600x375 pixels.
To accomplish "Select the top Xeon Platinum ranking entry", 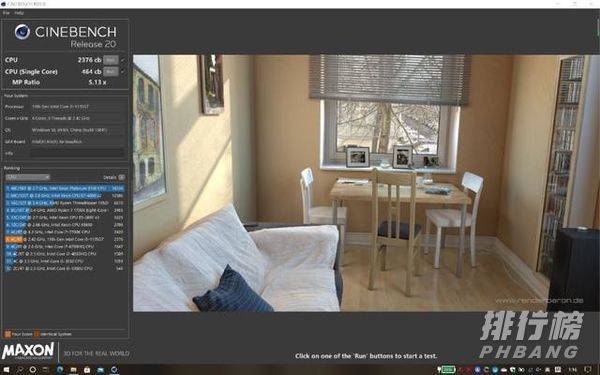I will click(65, 188).
